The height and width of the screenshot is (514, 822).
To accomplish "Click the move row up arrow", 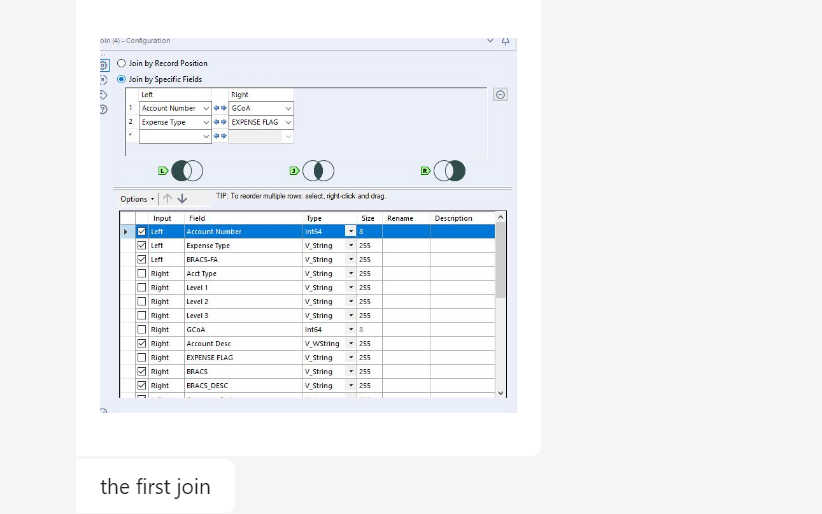I will point(167,199).
